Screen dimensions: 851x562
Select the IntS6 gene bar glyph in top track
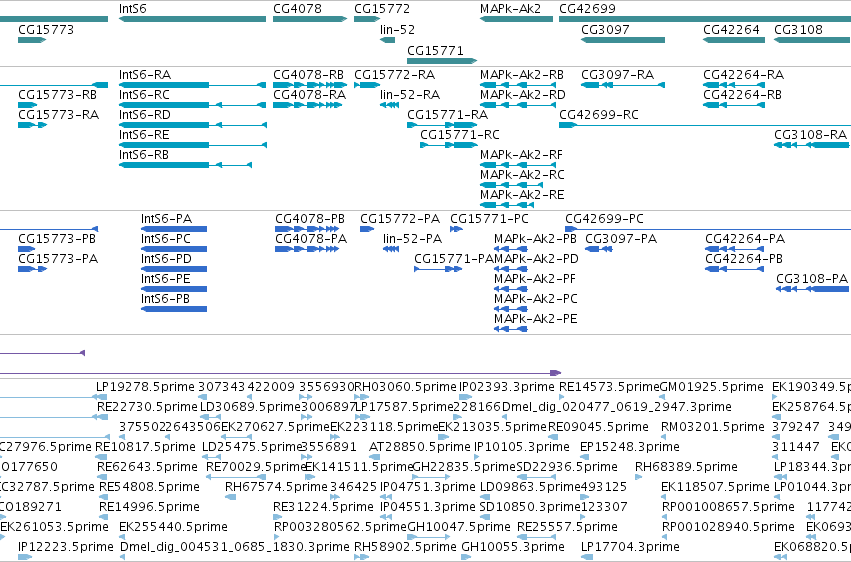192,19
